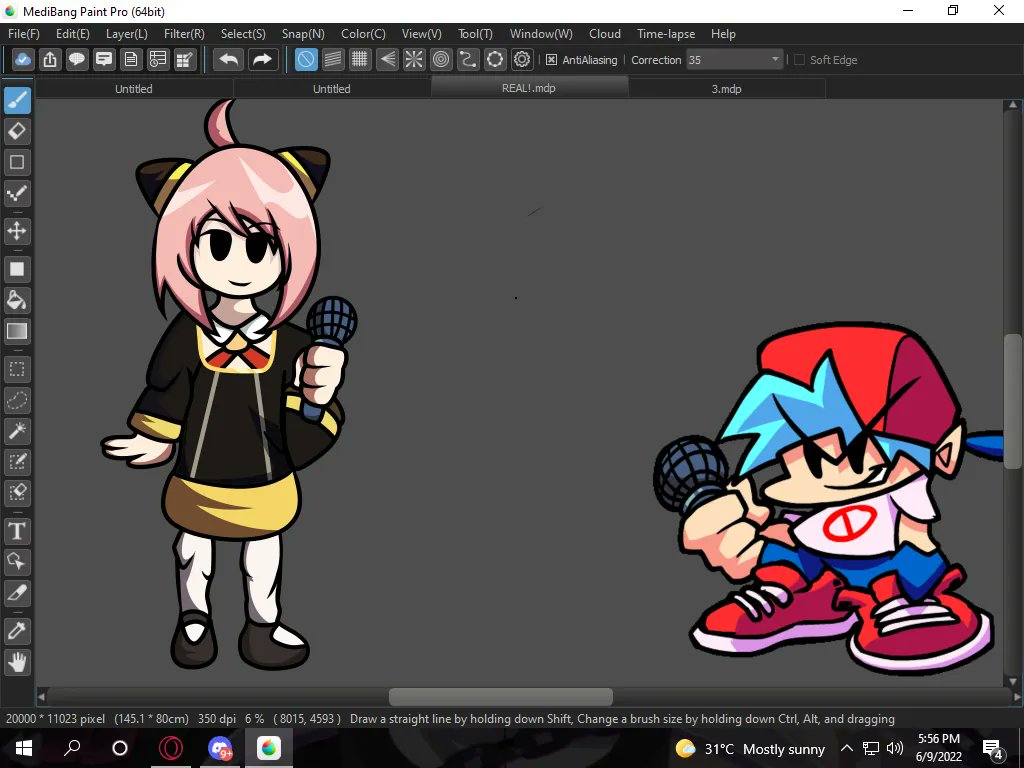Open the File menu
This screenshot has width=1024, height=768.
(x=24, y=34)
